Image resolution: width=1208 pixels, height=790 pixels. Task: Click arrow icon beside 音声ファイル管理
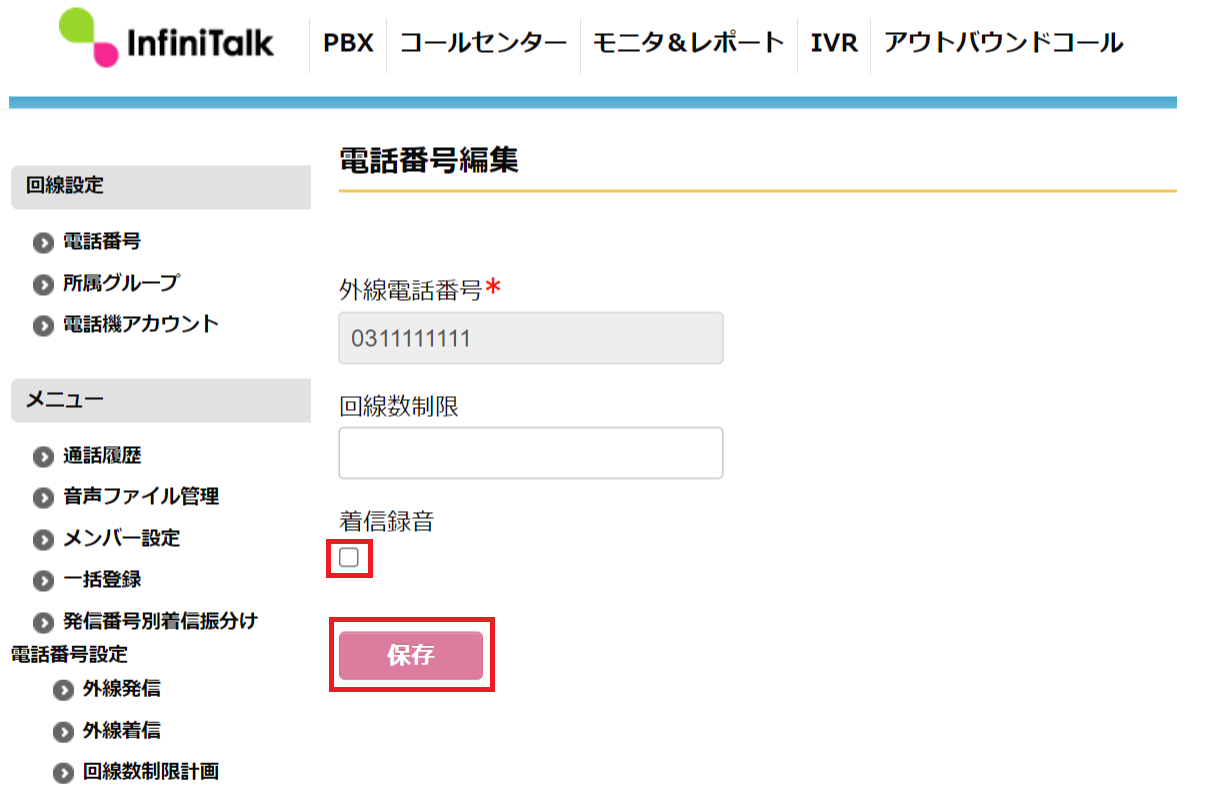[43, 498]
